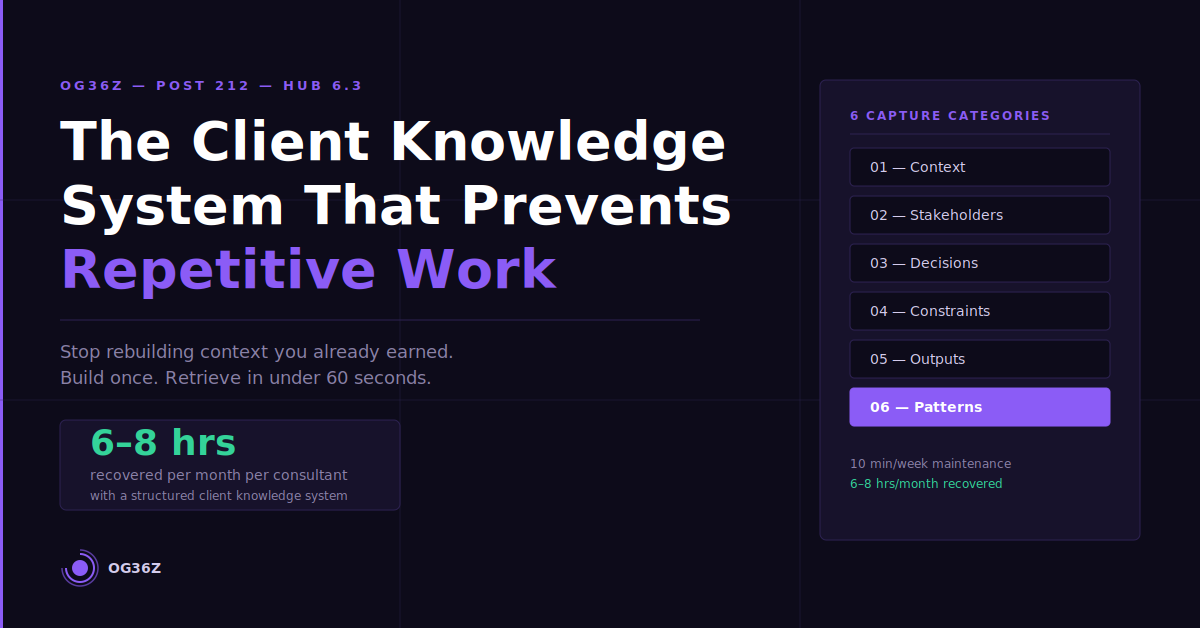Click green 6–8 hrs/month recovered text
Screen dimensions: 1200x628
(x=926, y=484)
